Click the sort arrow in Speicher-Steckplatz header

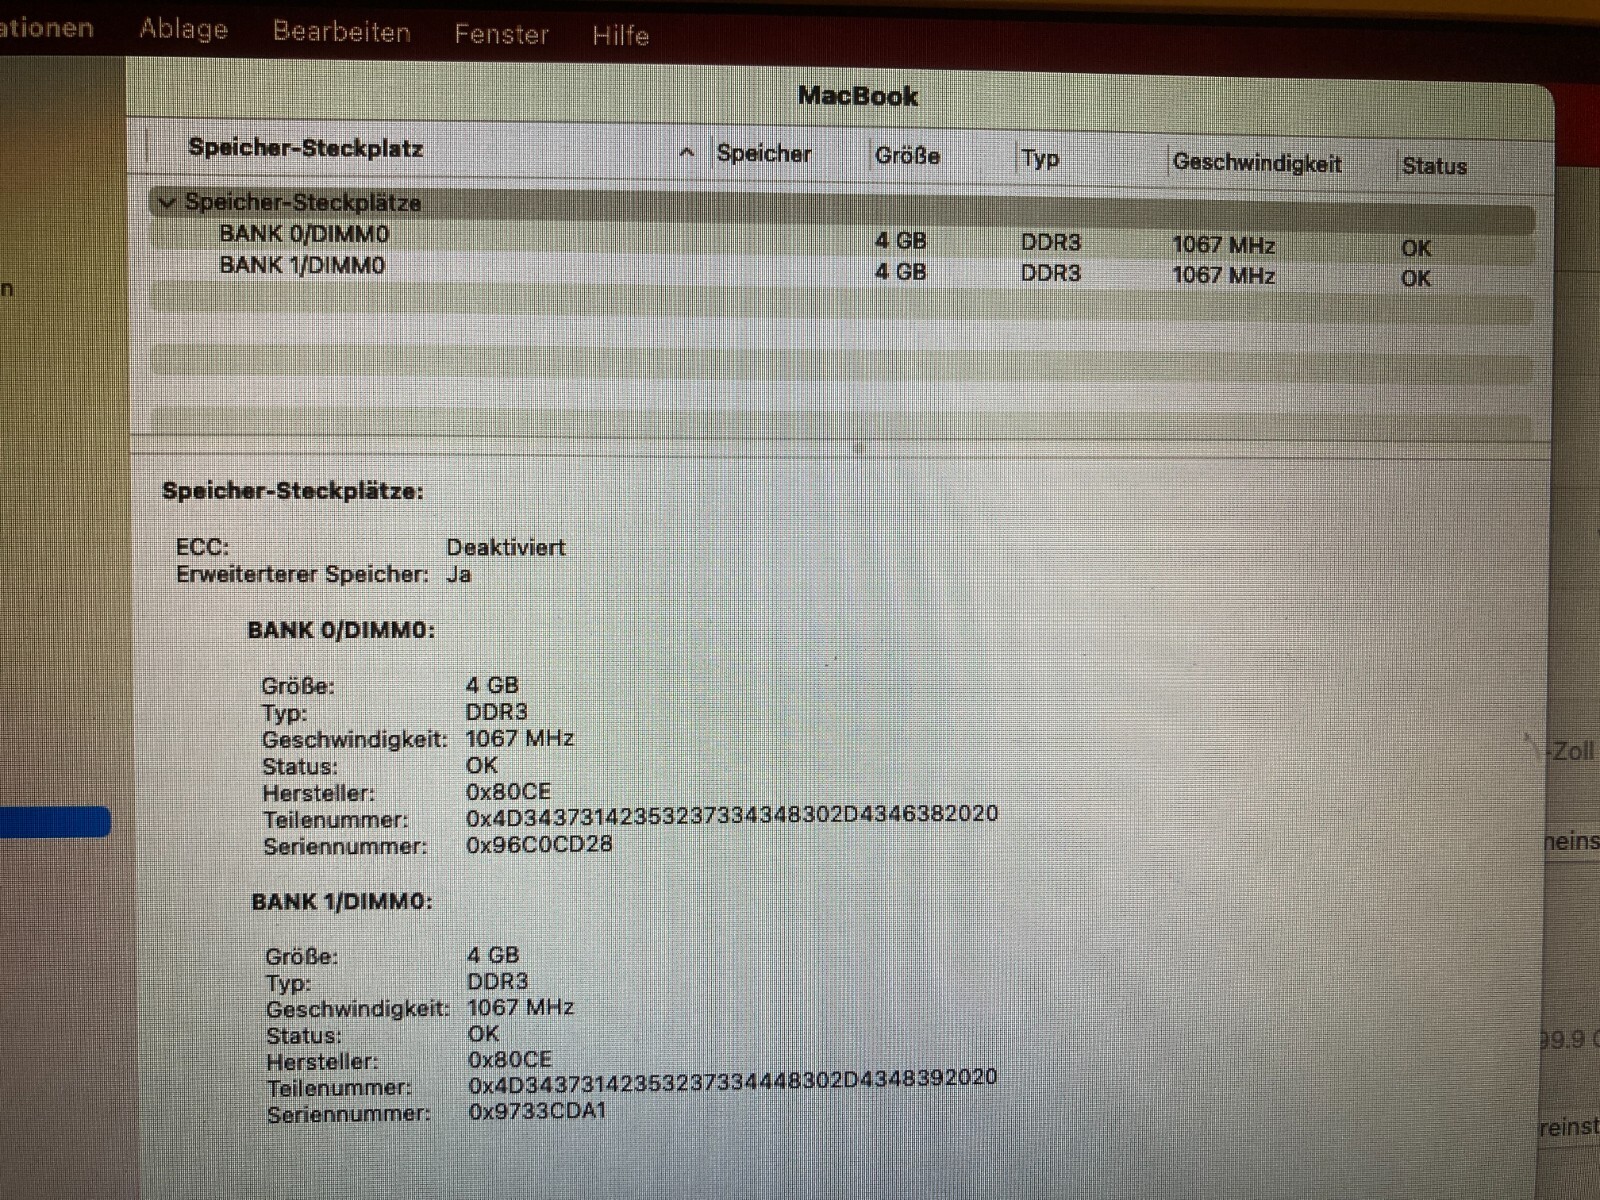pyautogui.click(x=686, y=153)
